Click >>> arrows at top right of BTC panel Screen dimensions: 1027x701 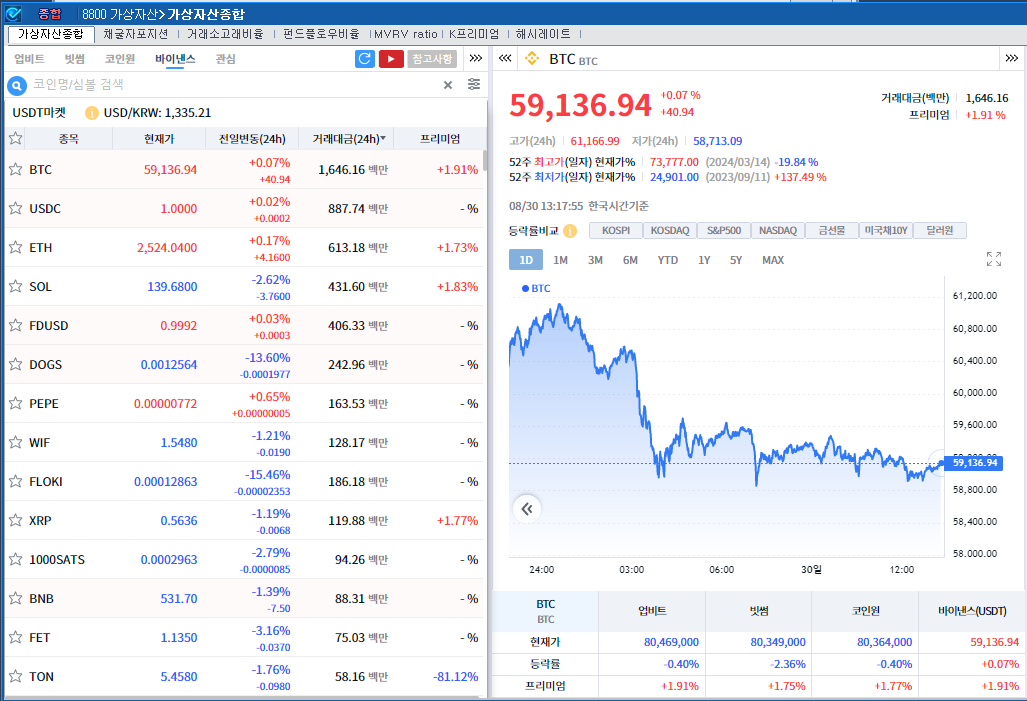(1012, 59)
